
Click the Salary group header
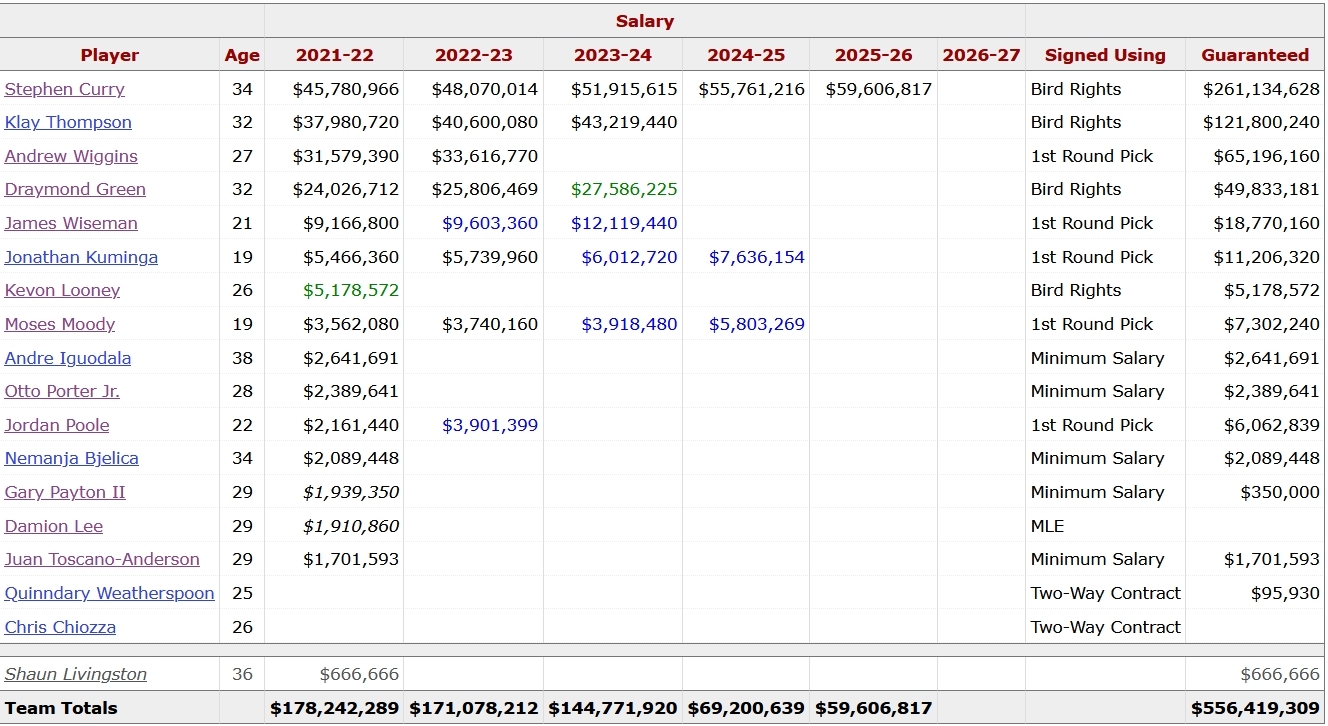point(645,21)
